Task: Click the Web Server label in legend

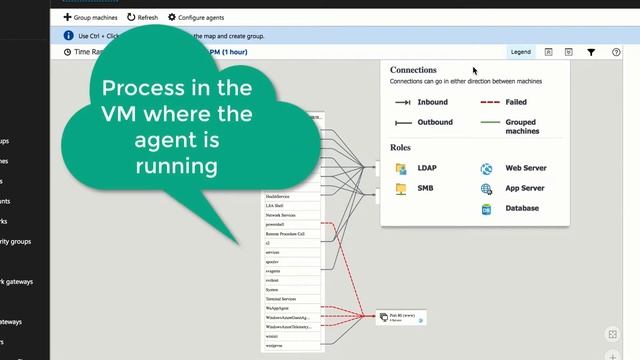Action: tap(526, 168)
